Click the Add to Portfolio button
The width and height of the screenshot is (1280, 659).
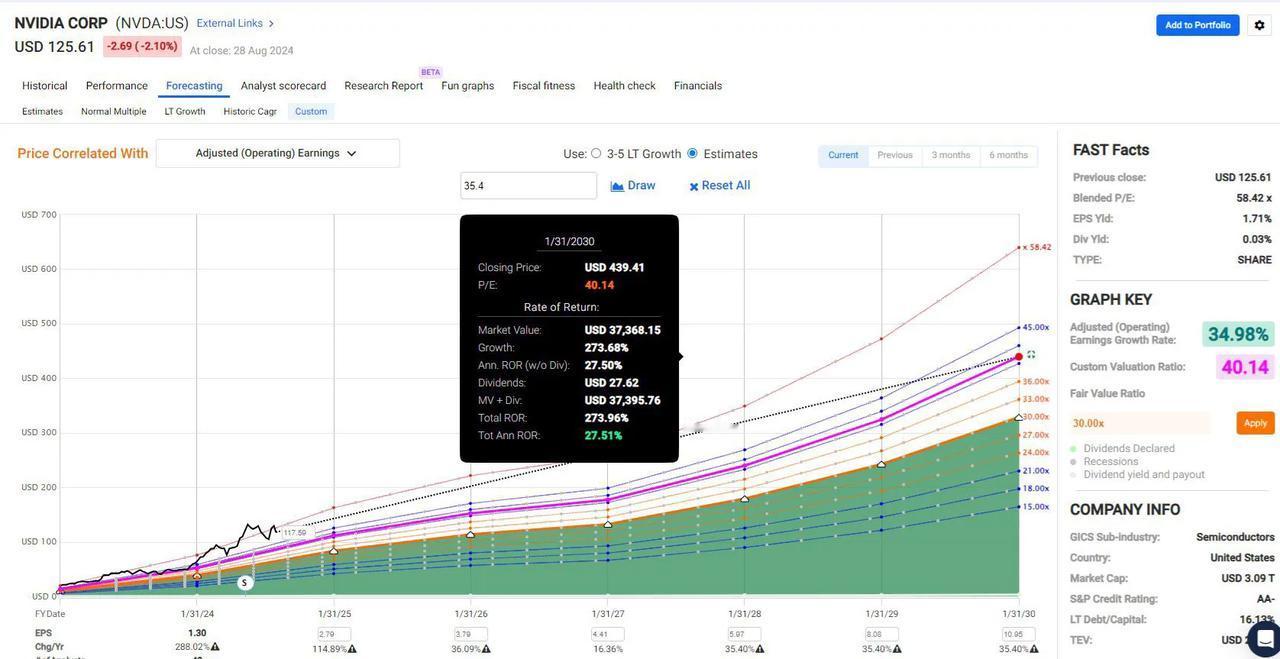tap(1198, 25)
